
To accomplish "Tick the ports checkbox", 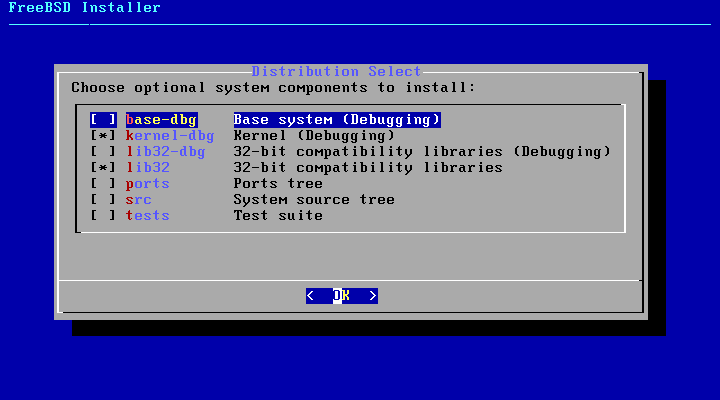I will tap(103, 184).
